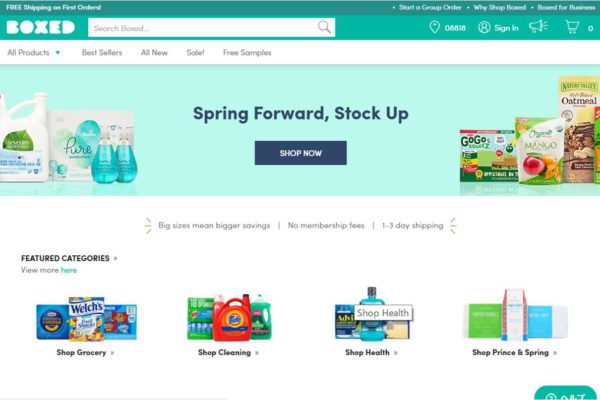
Task: Click the SHOP NOW button
Action: 301,153
